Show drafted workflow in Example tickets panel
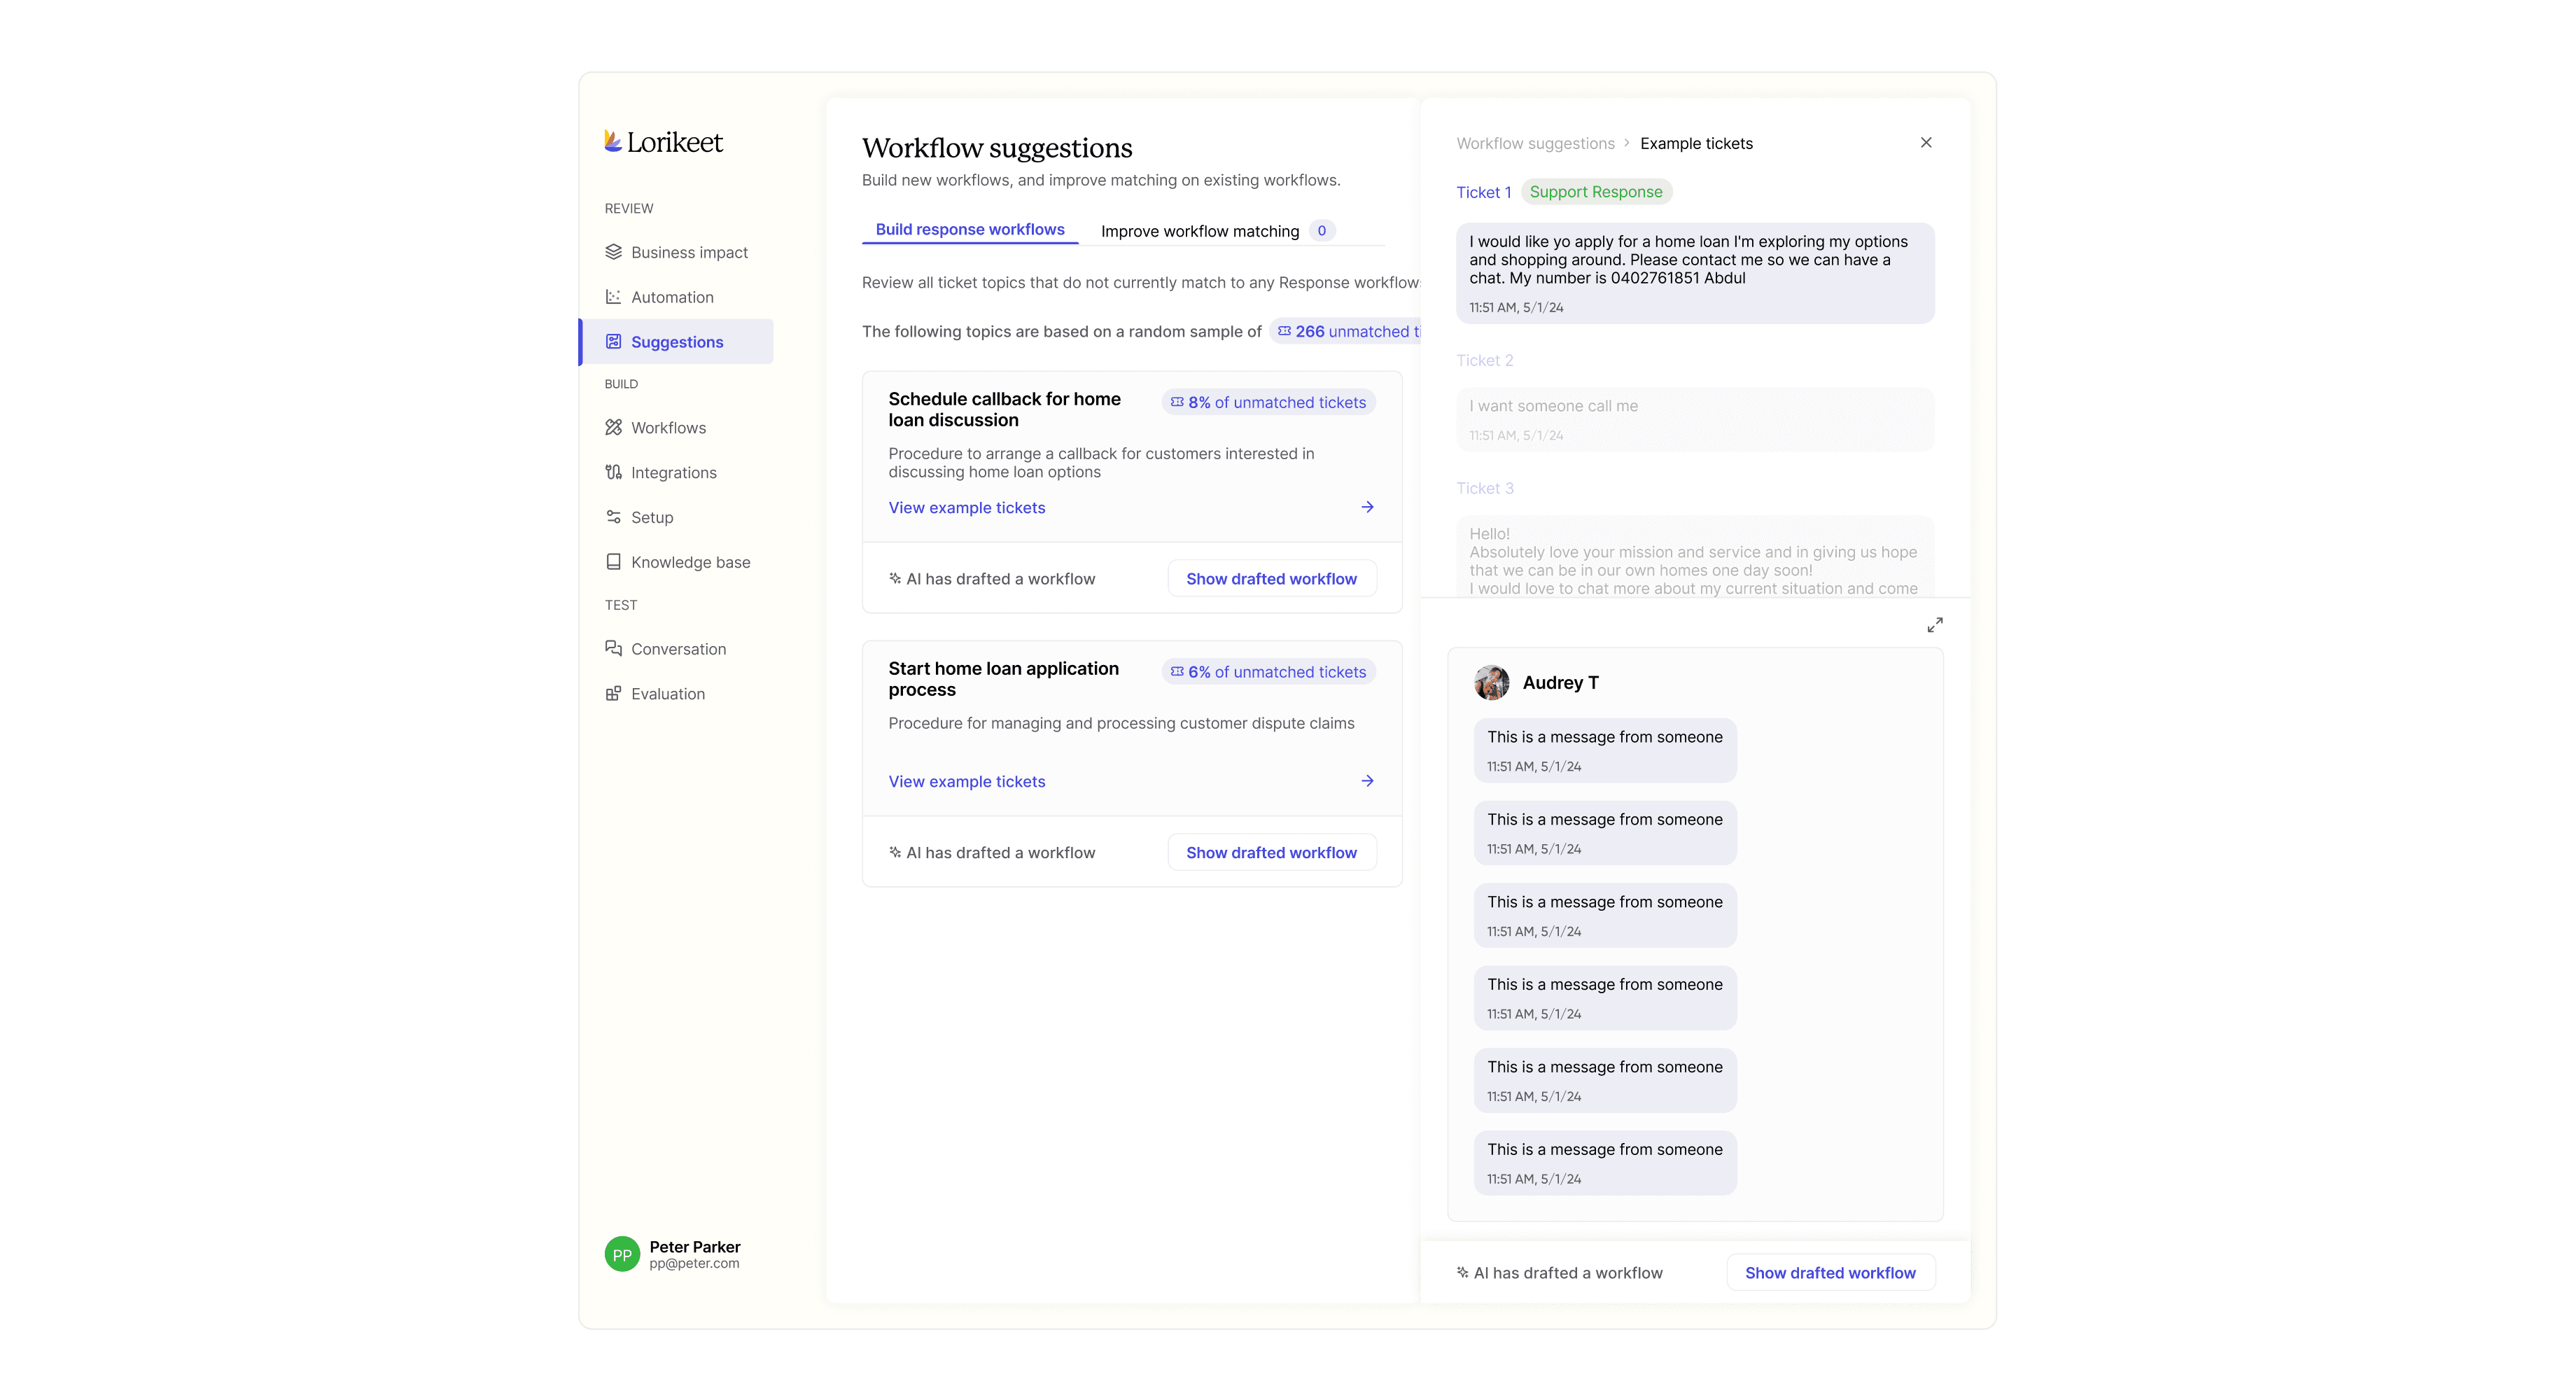2576x1400 pixels. click(1830, 1272)
